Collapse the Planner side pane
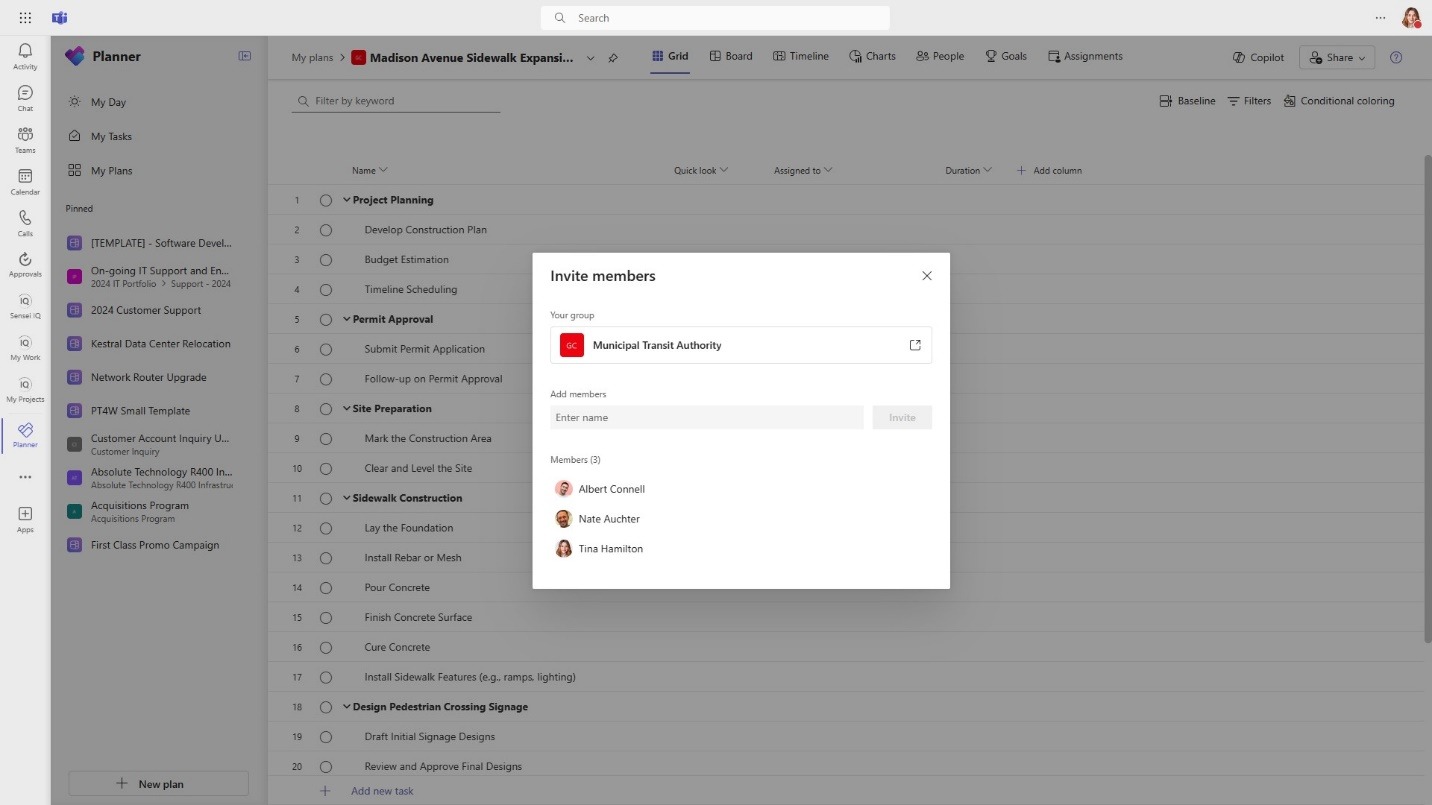Viewport: 1432px width, 805px height. click(x=245, y=56)
